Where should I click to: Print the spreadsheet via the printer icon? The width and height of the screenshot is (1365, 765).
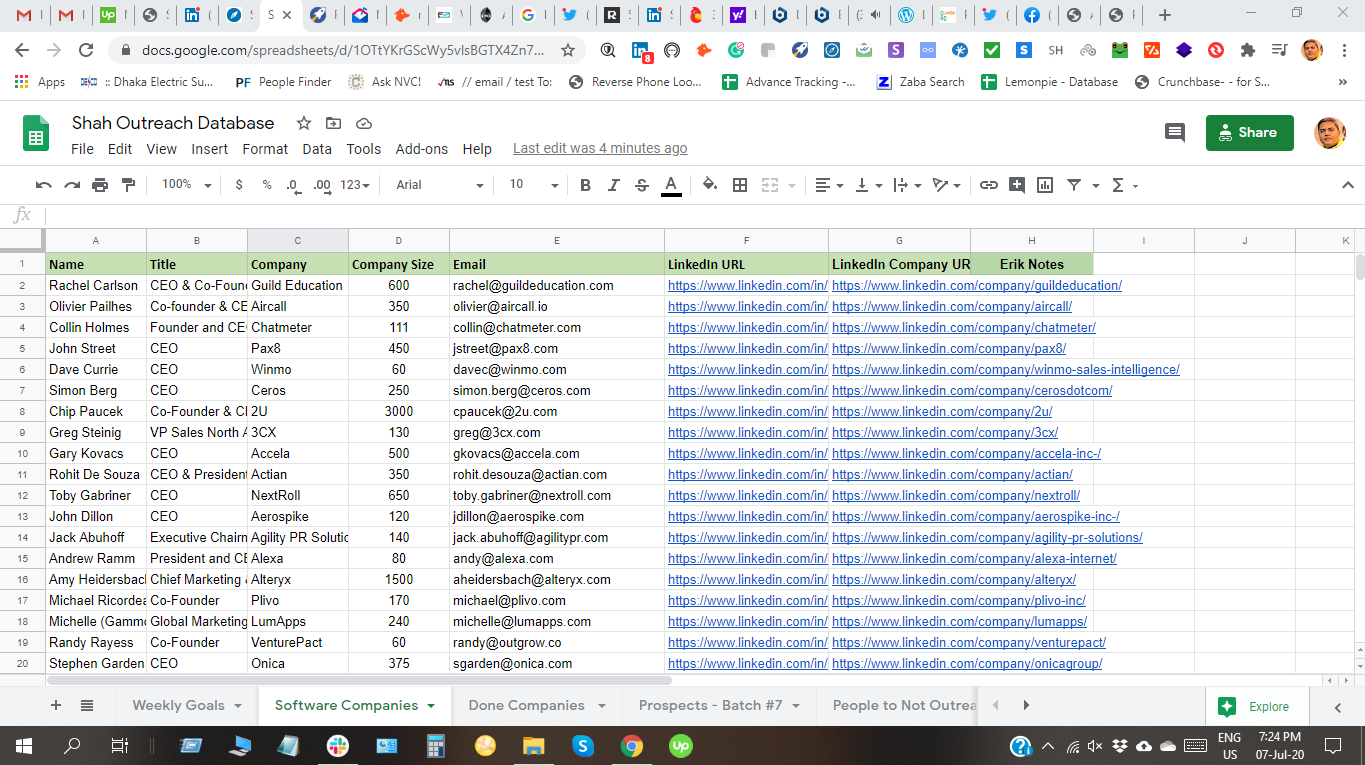click(100, 185)
